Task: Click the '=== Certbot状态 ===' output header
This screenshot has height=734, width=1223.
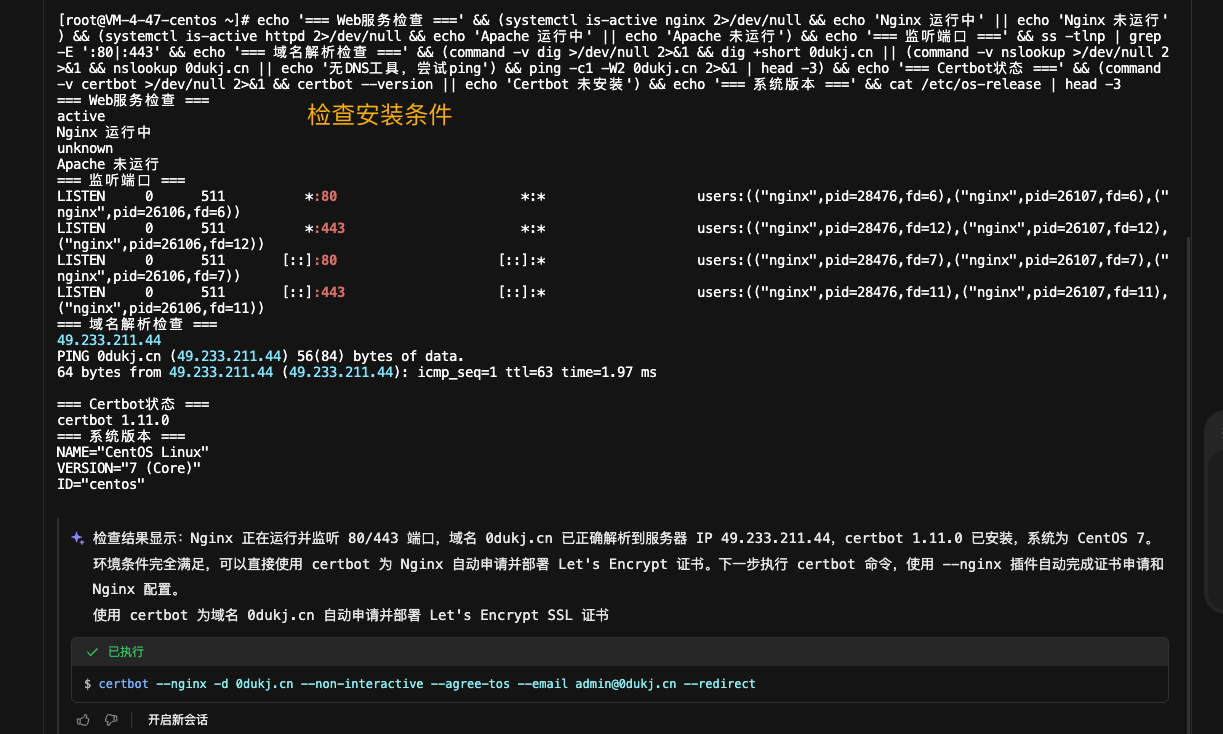Action: [133, 404]
